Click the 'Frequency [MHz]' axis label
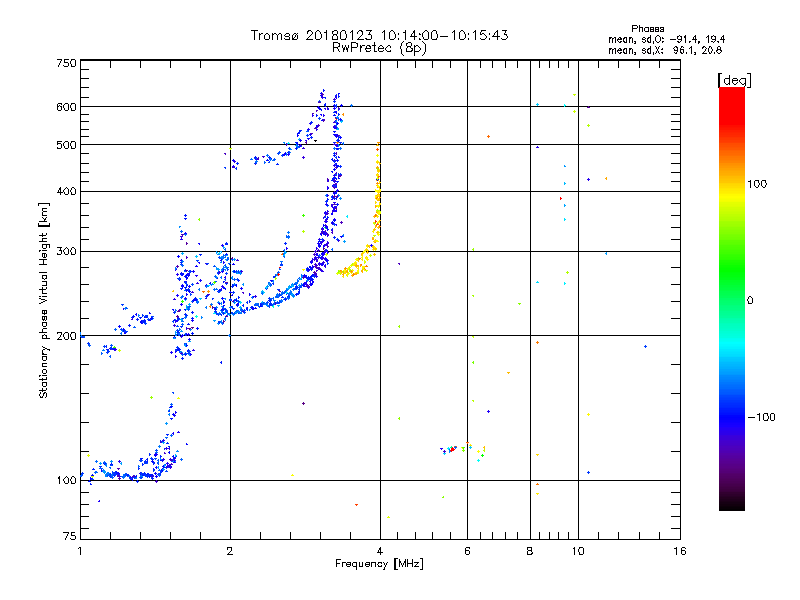This screenshot has height=600, width=800. click(379, 564)
